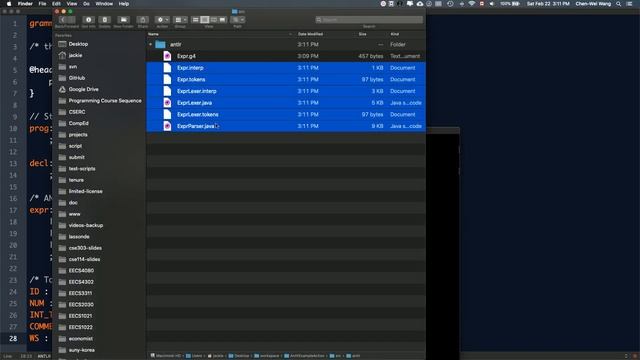Create a New Folder from toolbar
The width and height of the screenshot is (640, 360).
pyautogui.click(x=123, y=20)
